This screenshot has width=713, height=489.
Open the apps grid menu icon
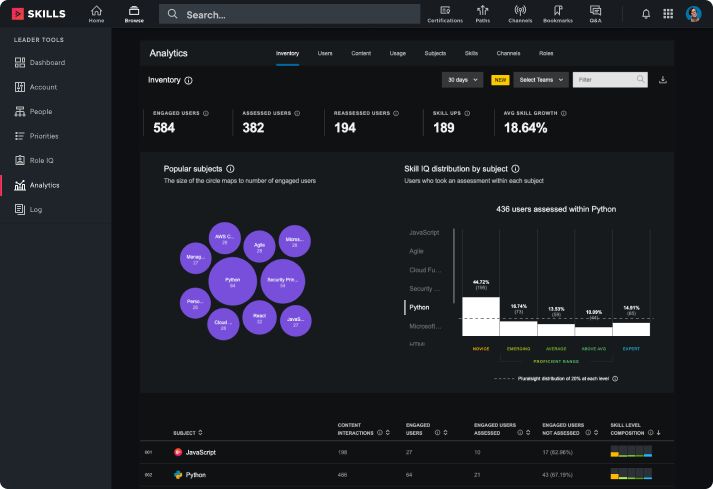pyautogui.click(x=668, y=14)
